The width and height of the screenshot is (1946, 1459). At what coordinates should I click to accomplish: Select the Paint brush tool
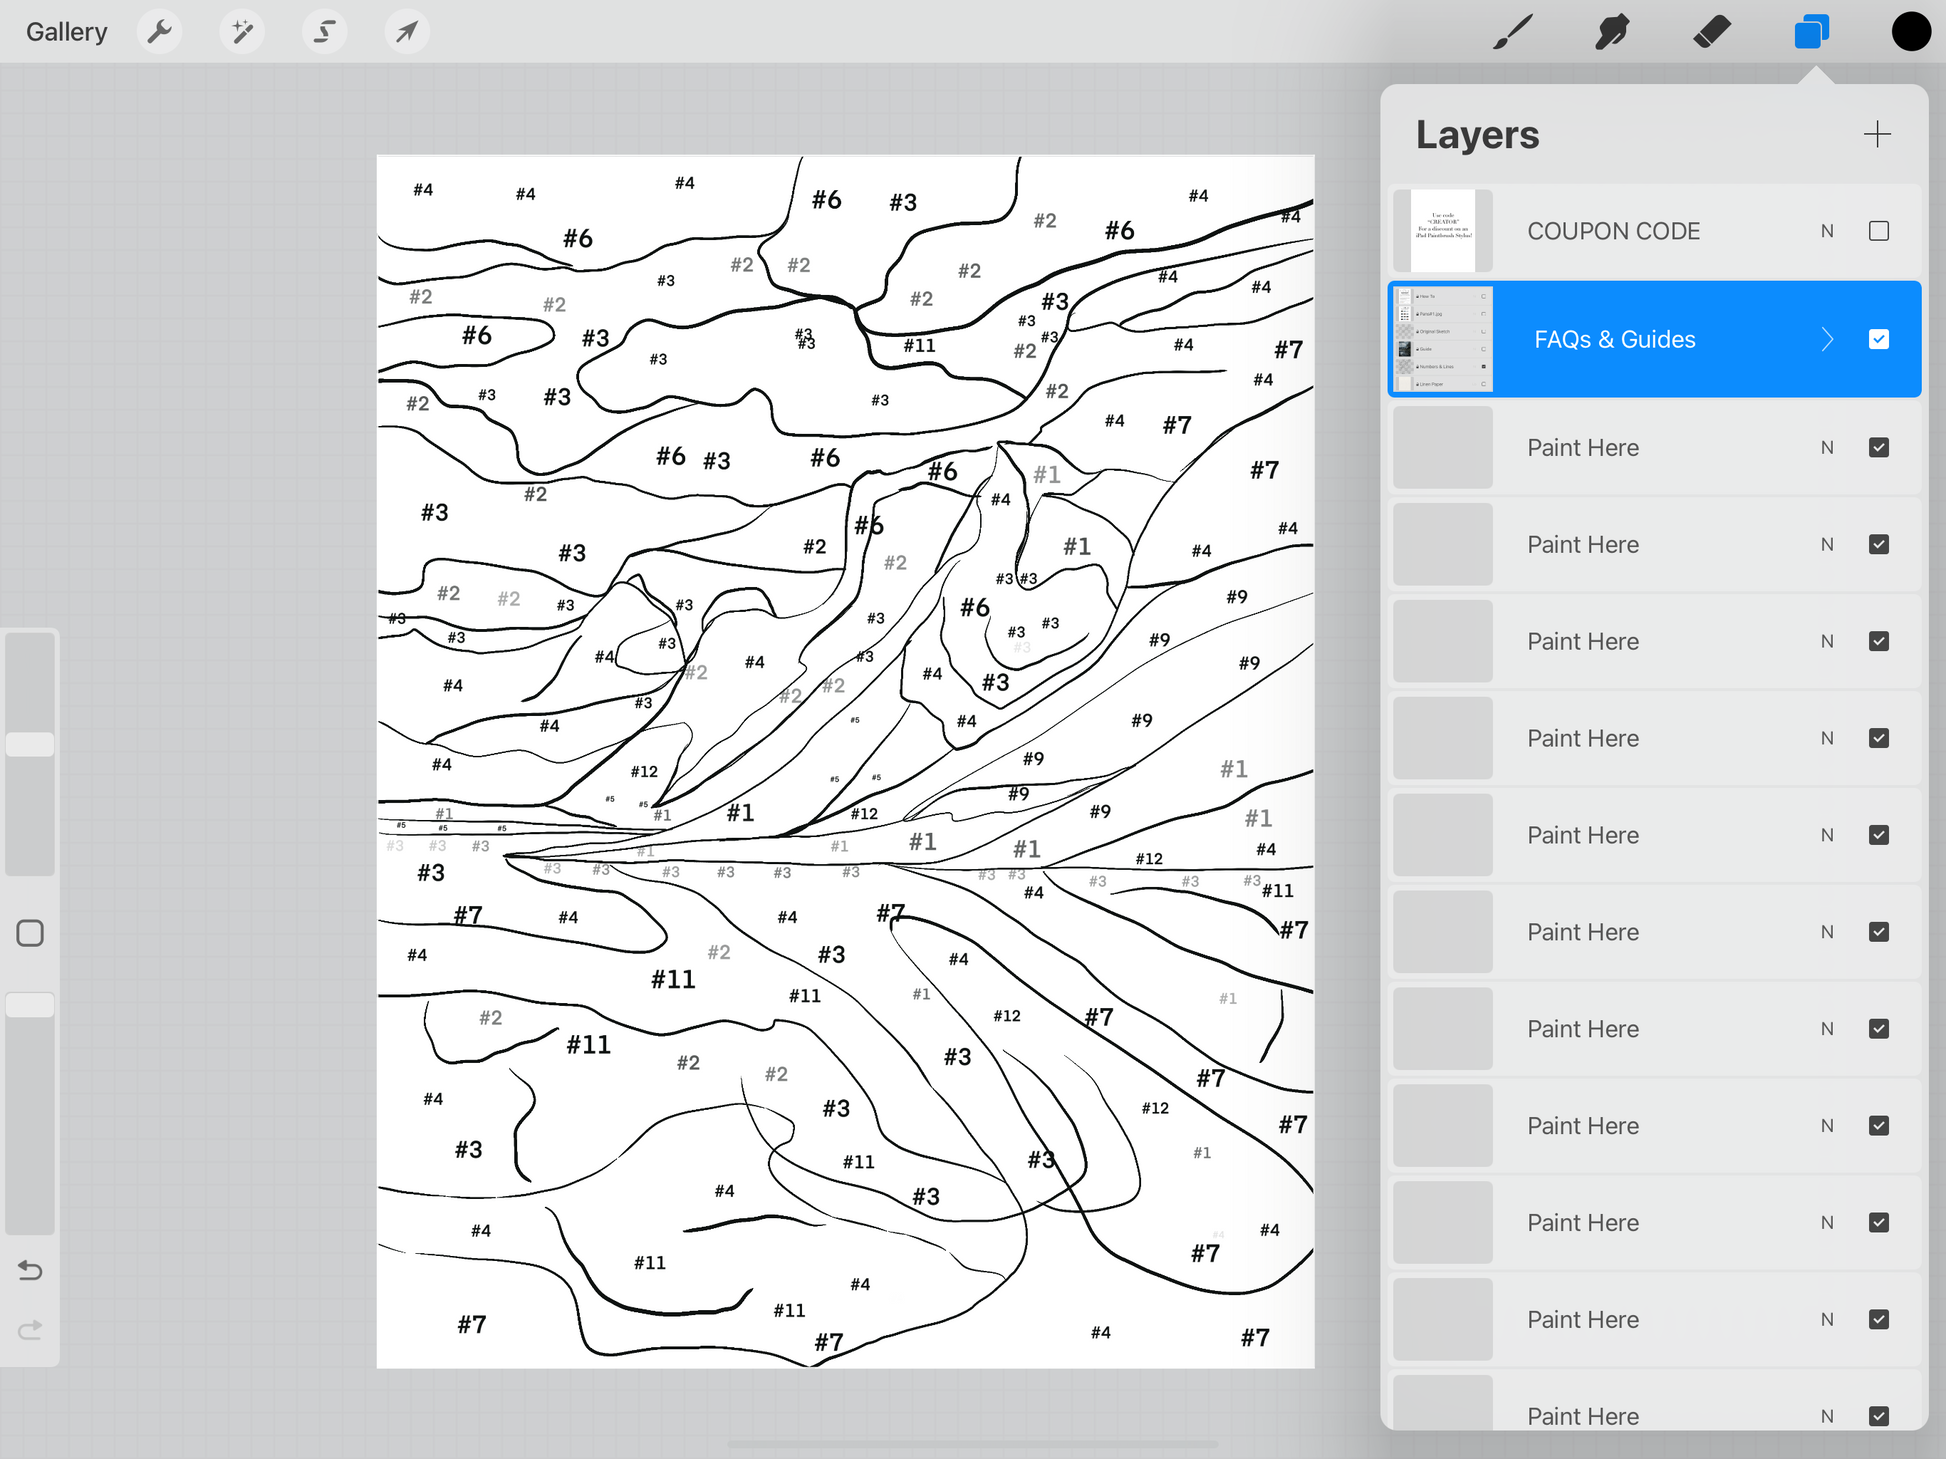click(1512, 32)
